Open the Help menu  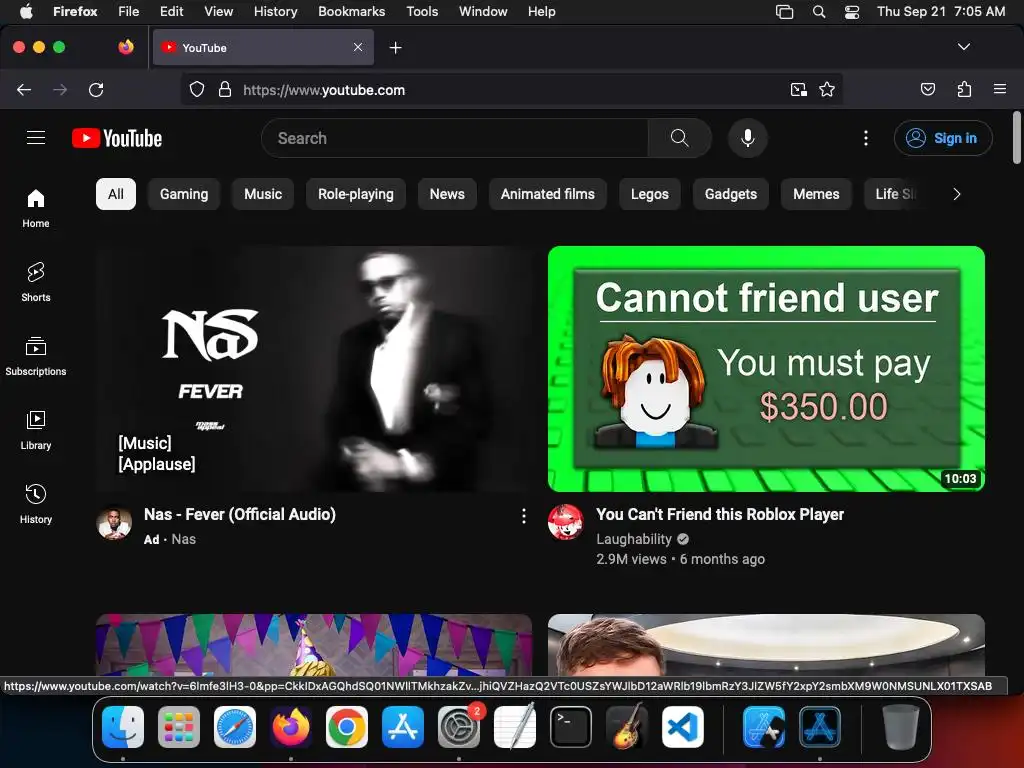click(x=541, y=12)
